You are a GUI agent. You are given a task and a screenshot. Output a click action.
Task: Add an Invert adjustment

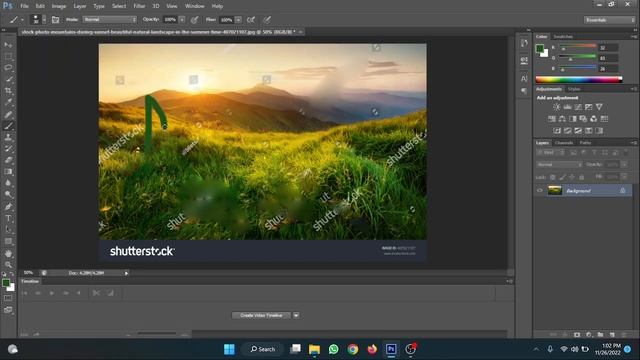(x=557, y=131)
